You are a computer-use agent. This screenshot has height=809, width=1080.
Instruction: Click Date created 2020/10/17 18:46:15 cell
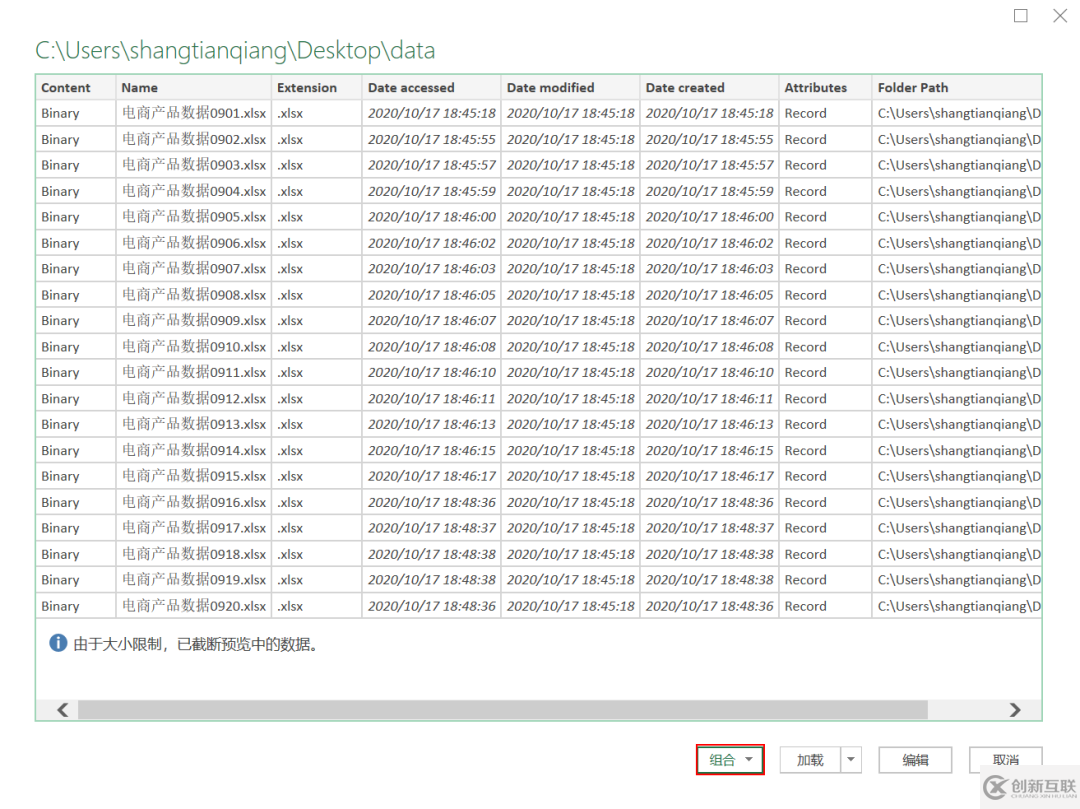(x=709, y=450)
